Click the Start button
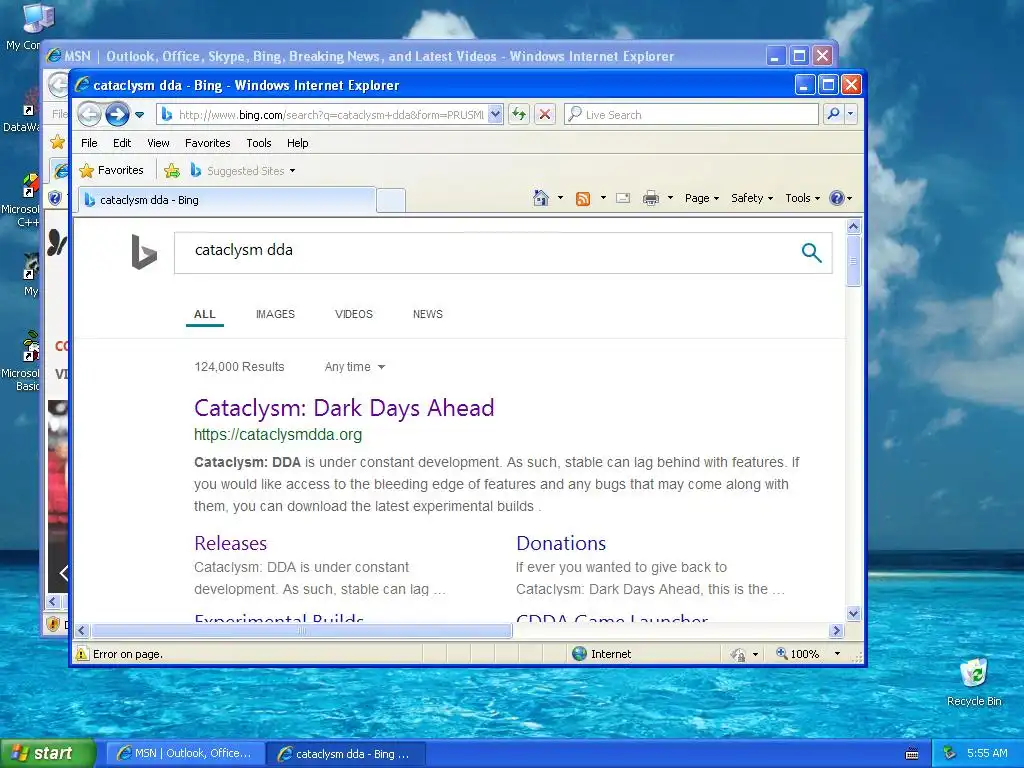 click(x=47, y=753)
